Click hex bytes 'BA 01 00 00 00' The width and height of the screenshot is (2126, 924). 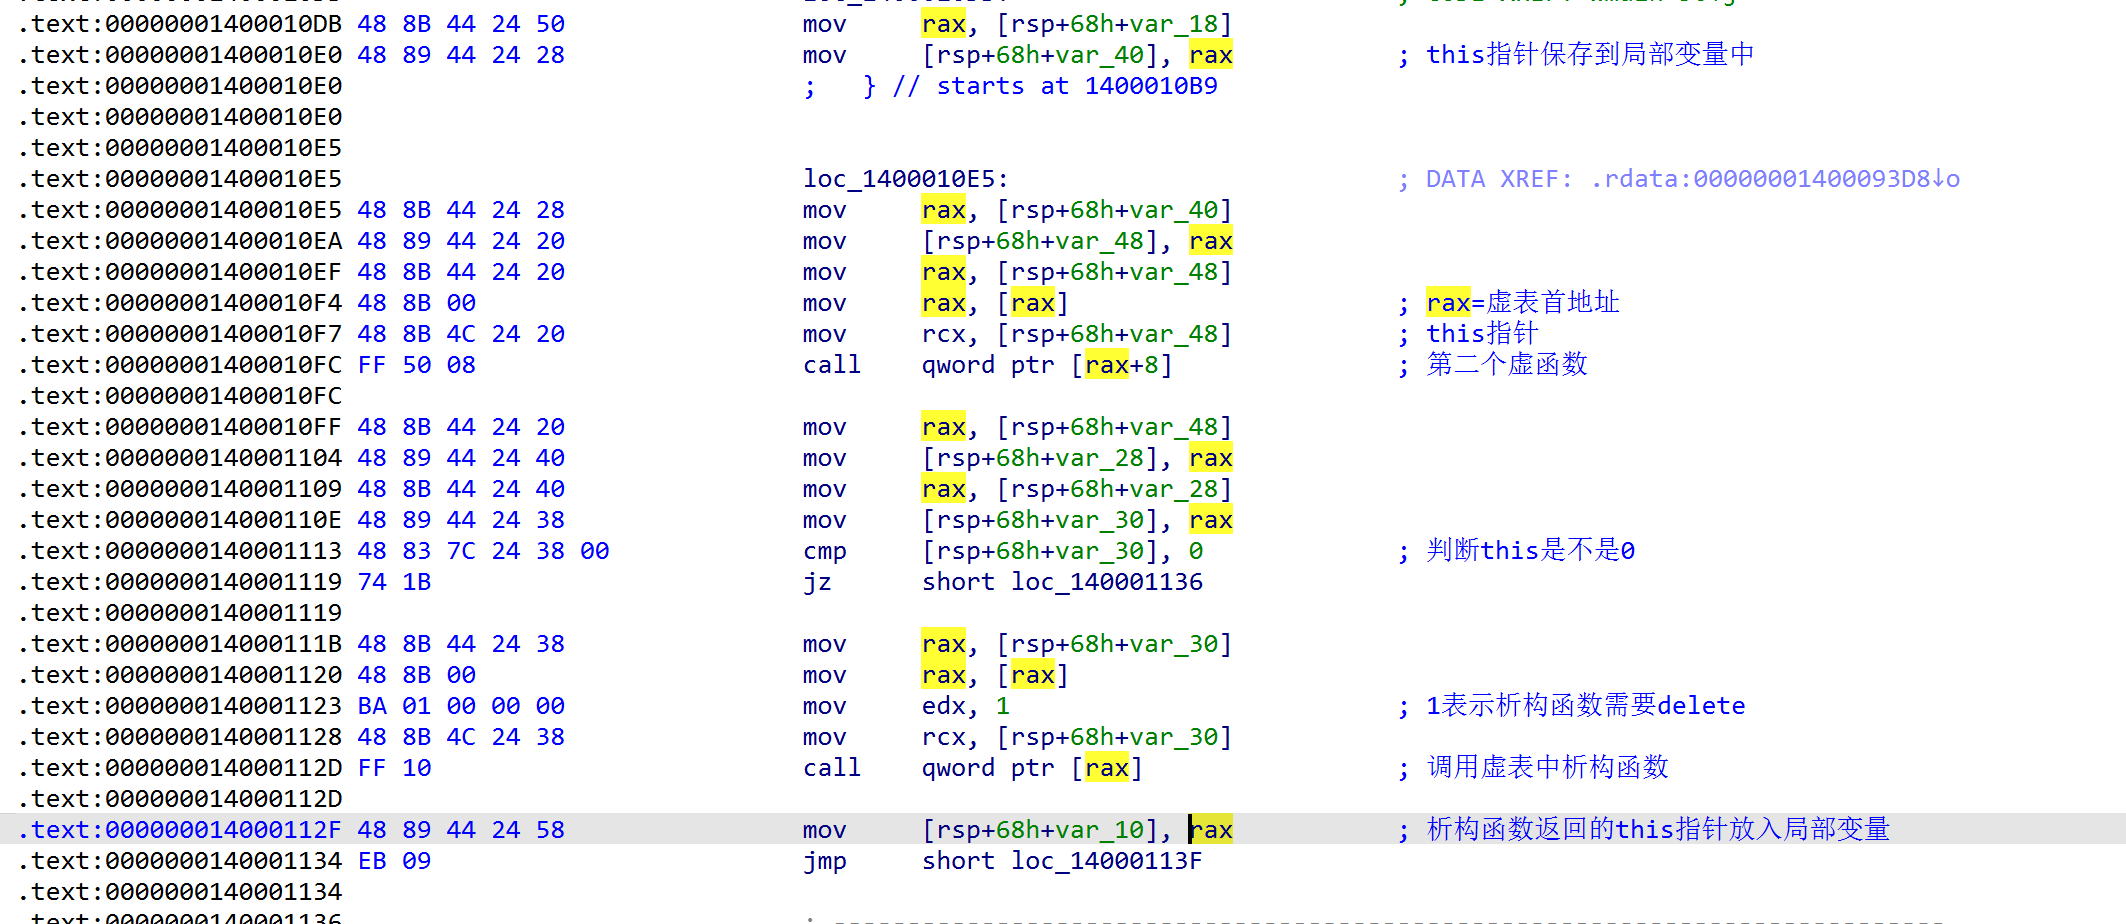point(461,705)
